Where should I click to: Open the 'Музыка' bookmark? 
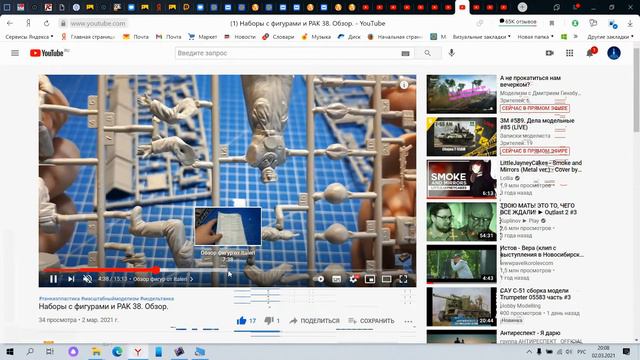316,37
